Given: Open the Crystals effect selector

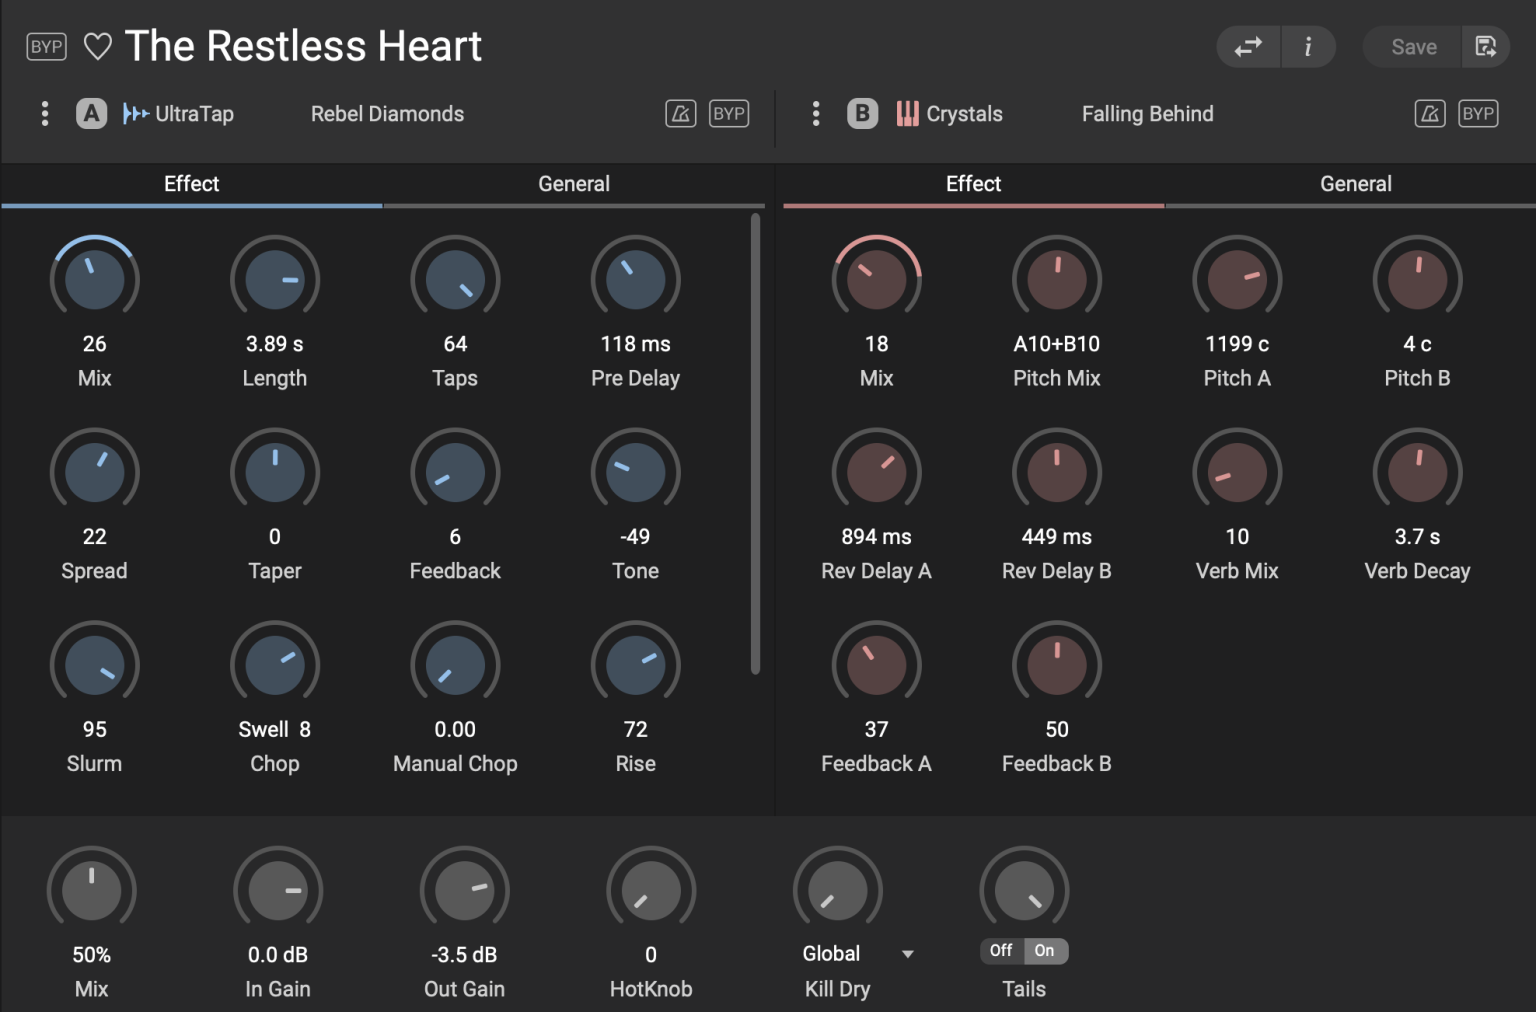Looking at the screenshot, I should [x=950, y=114].
